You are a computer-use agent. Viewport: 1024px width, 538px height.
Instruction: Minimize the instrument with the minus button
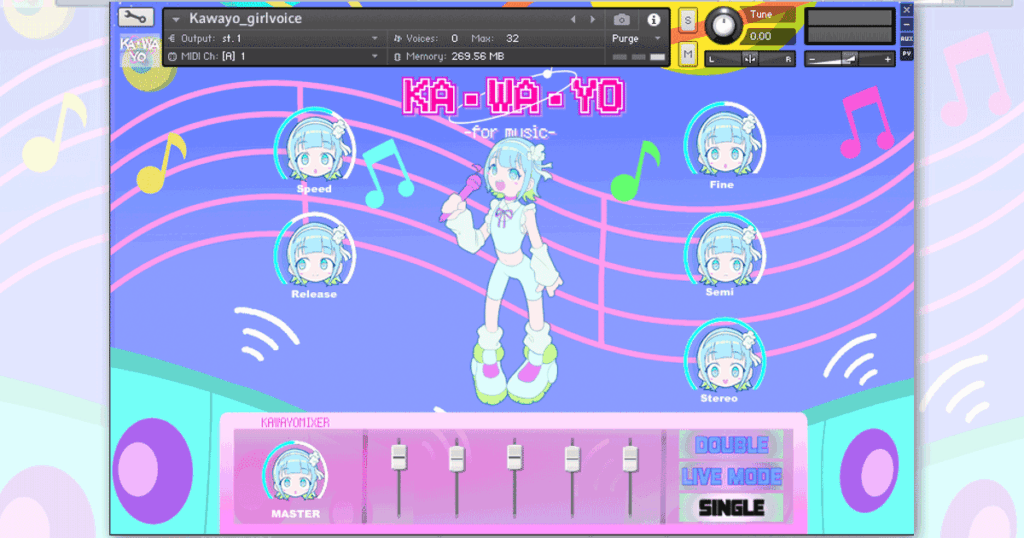point(906,25)
